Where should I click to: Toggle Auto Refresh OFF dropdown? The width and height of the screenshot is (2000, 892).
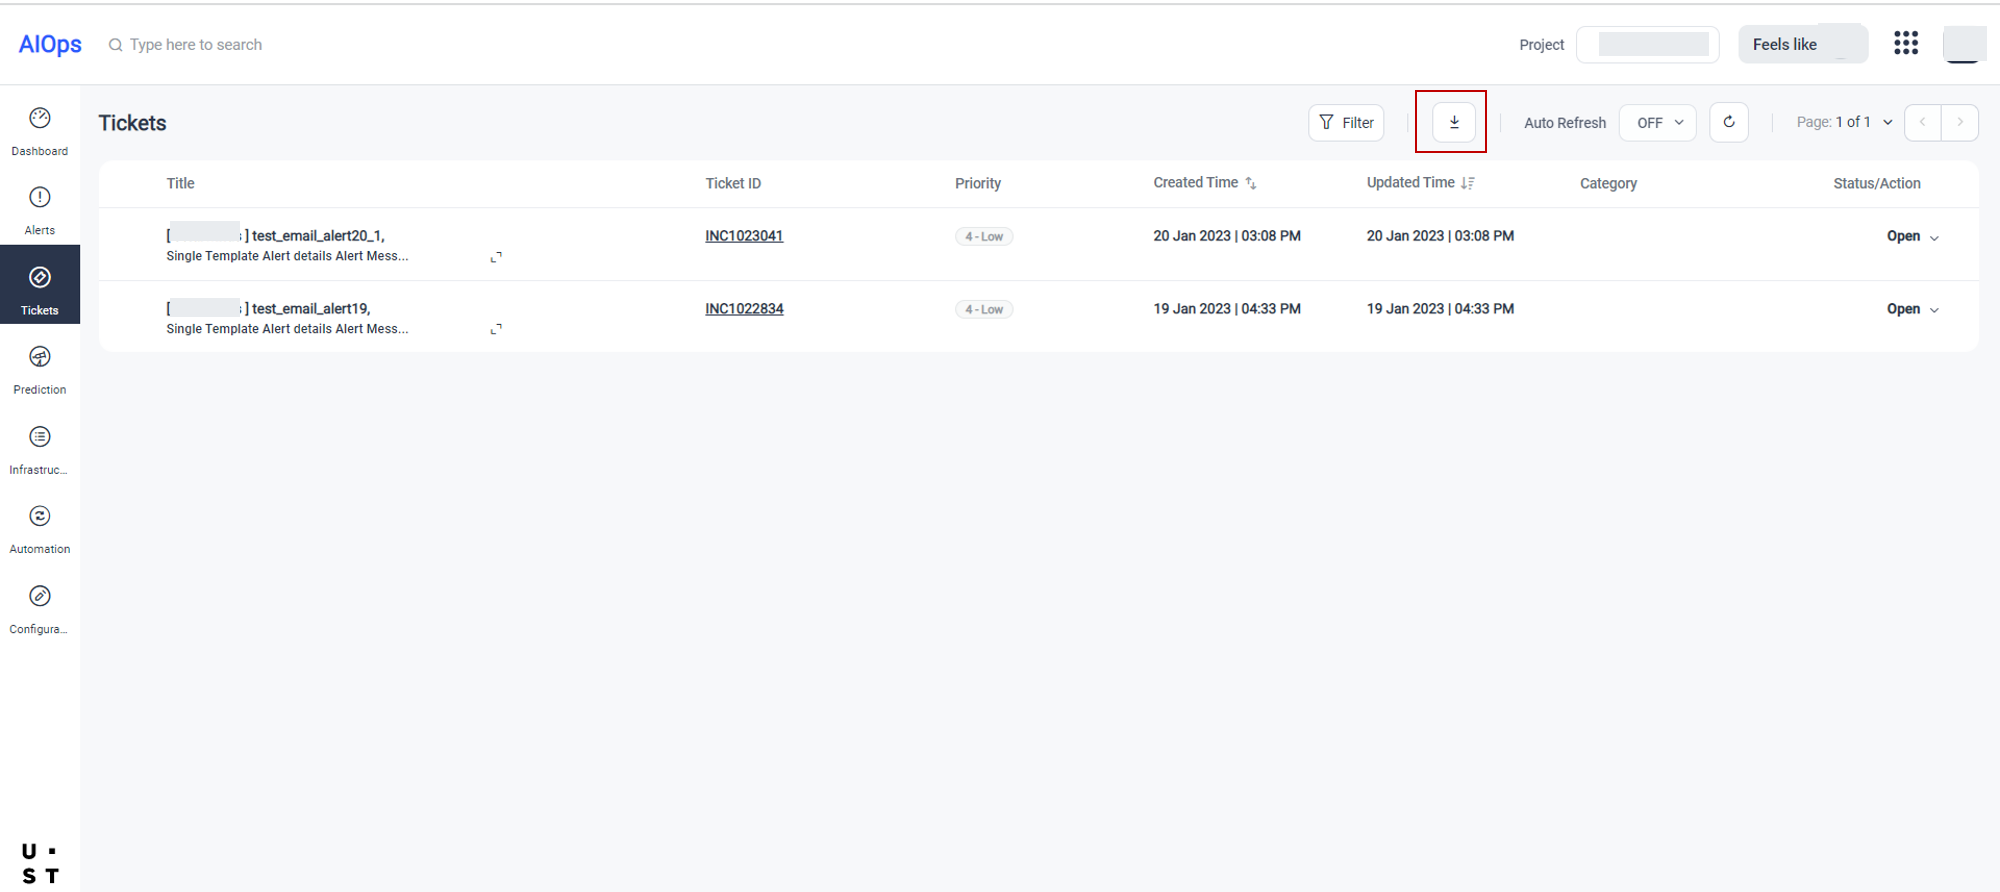pos(1657,122)
